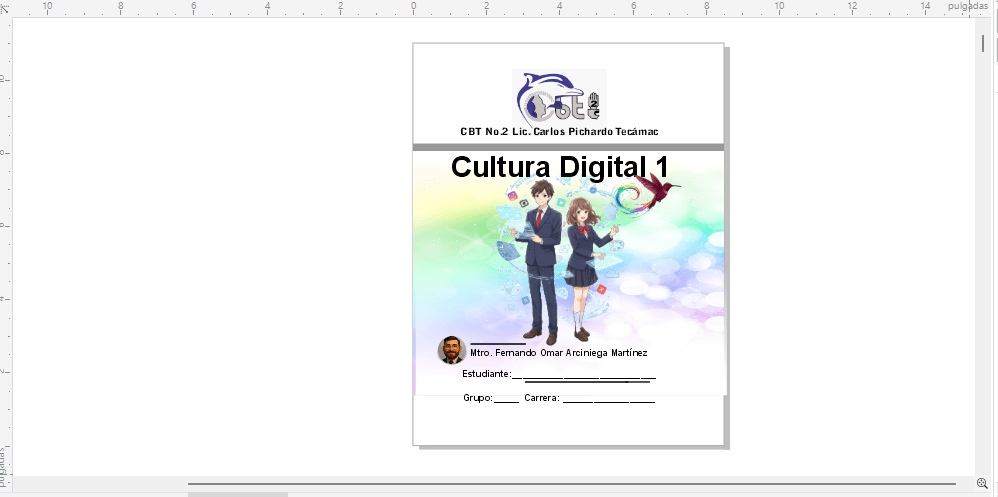The height and width of the screenshot is (497, 998).
Task: Click the 'pulgadas' unit label on ruler
Action: 967,6
